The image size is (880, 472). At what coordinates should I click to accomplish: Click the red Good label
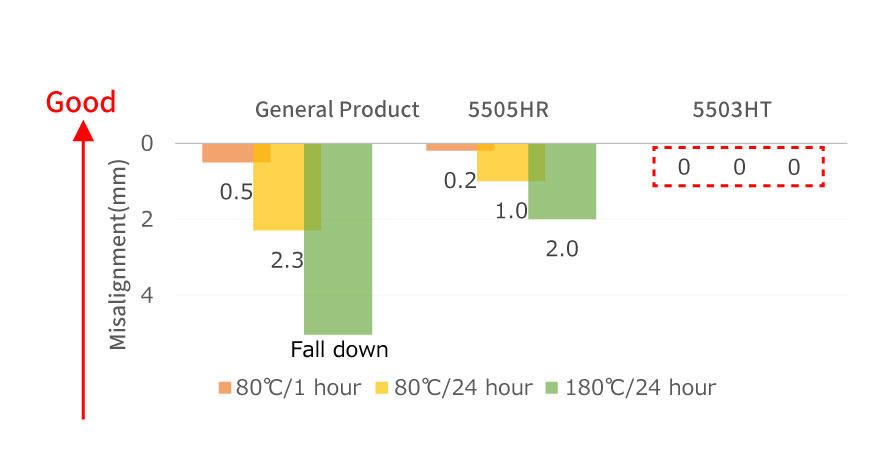81,102
